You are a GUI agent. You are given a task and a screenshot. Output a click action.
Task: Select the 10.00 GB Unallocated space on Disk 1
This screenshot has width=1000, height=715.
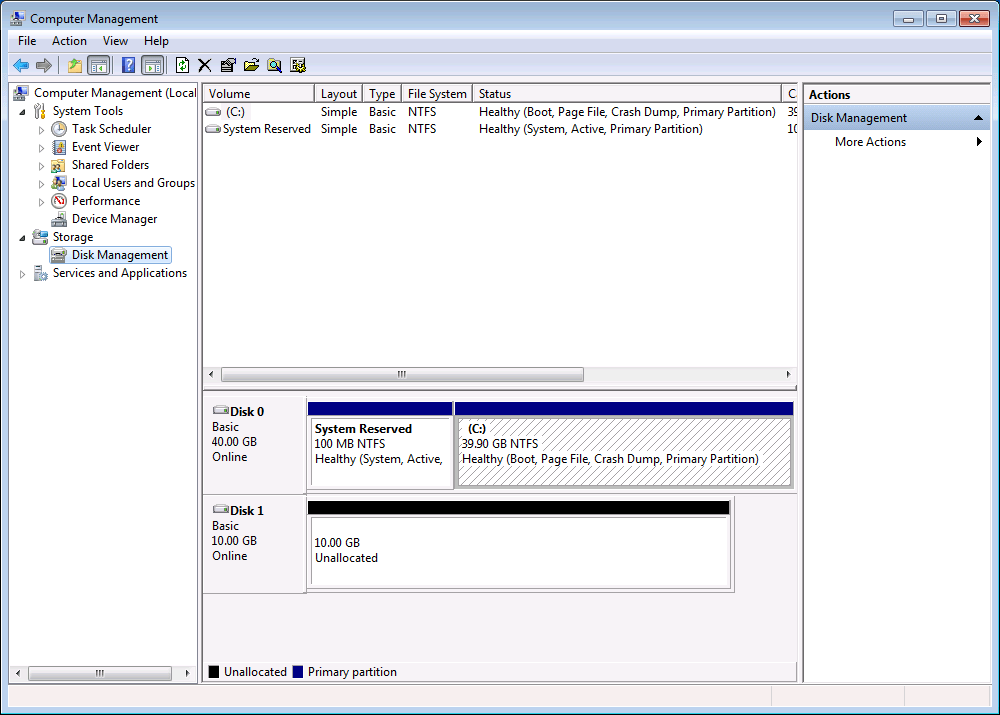coord(519,551)
